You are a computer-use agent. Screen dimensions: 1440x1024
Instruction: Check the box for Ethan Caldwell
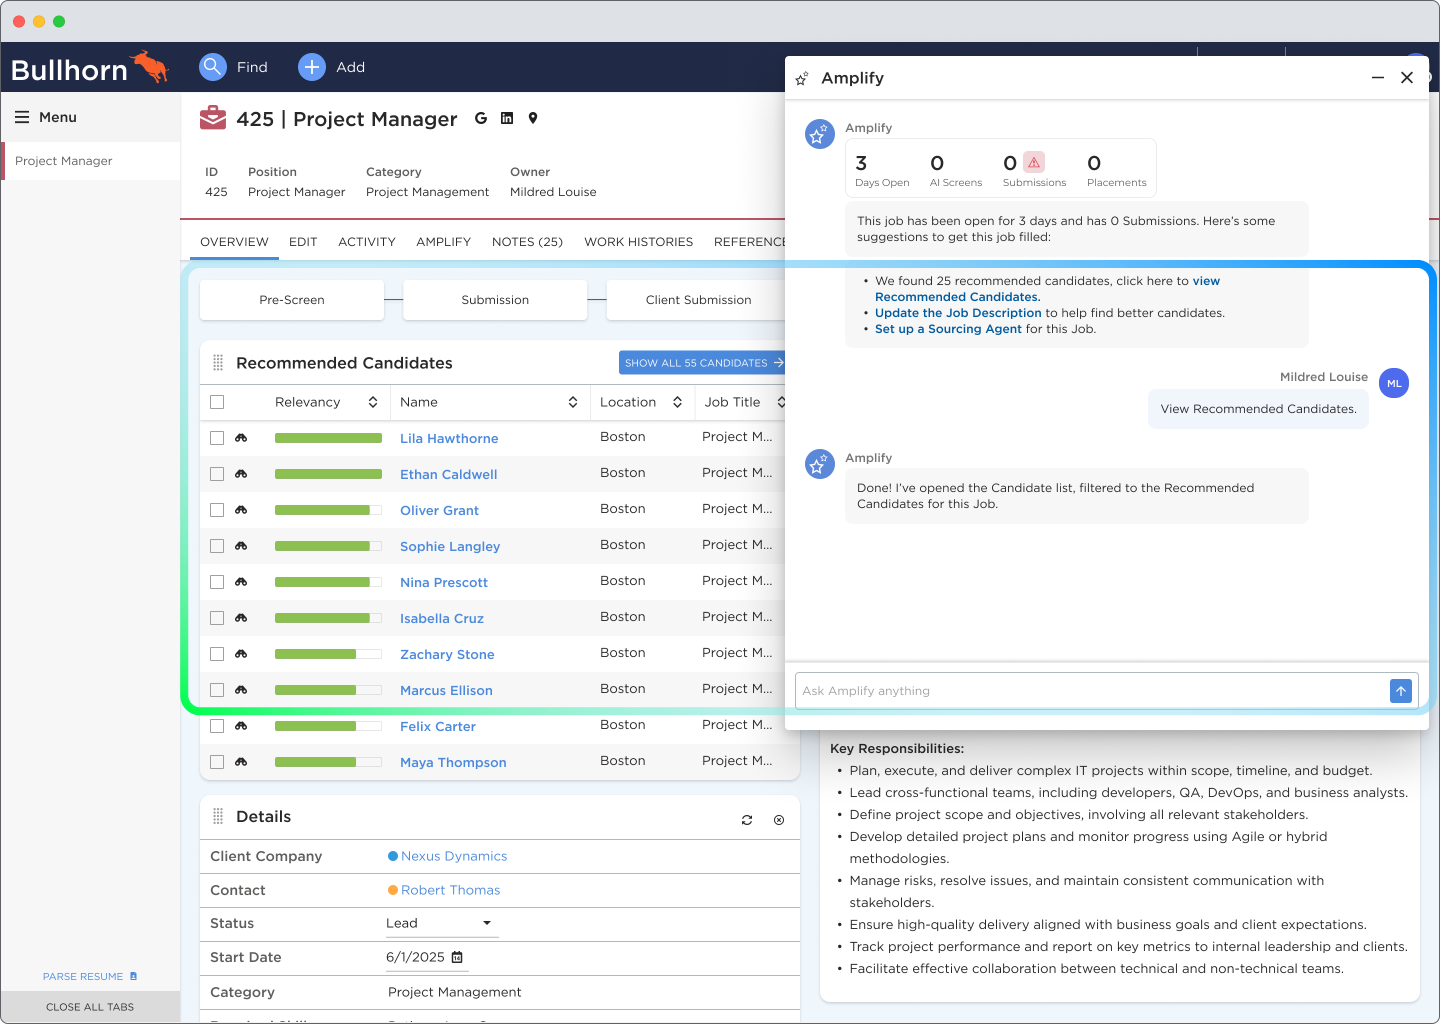click(217, 474)
